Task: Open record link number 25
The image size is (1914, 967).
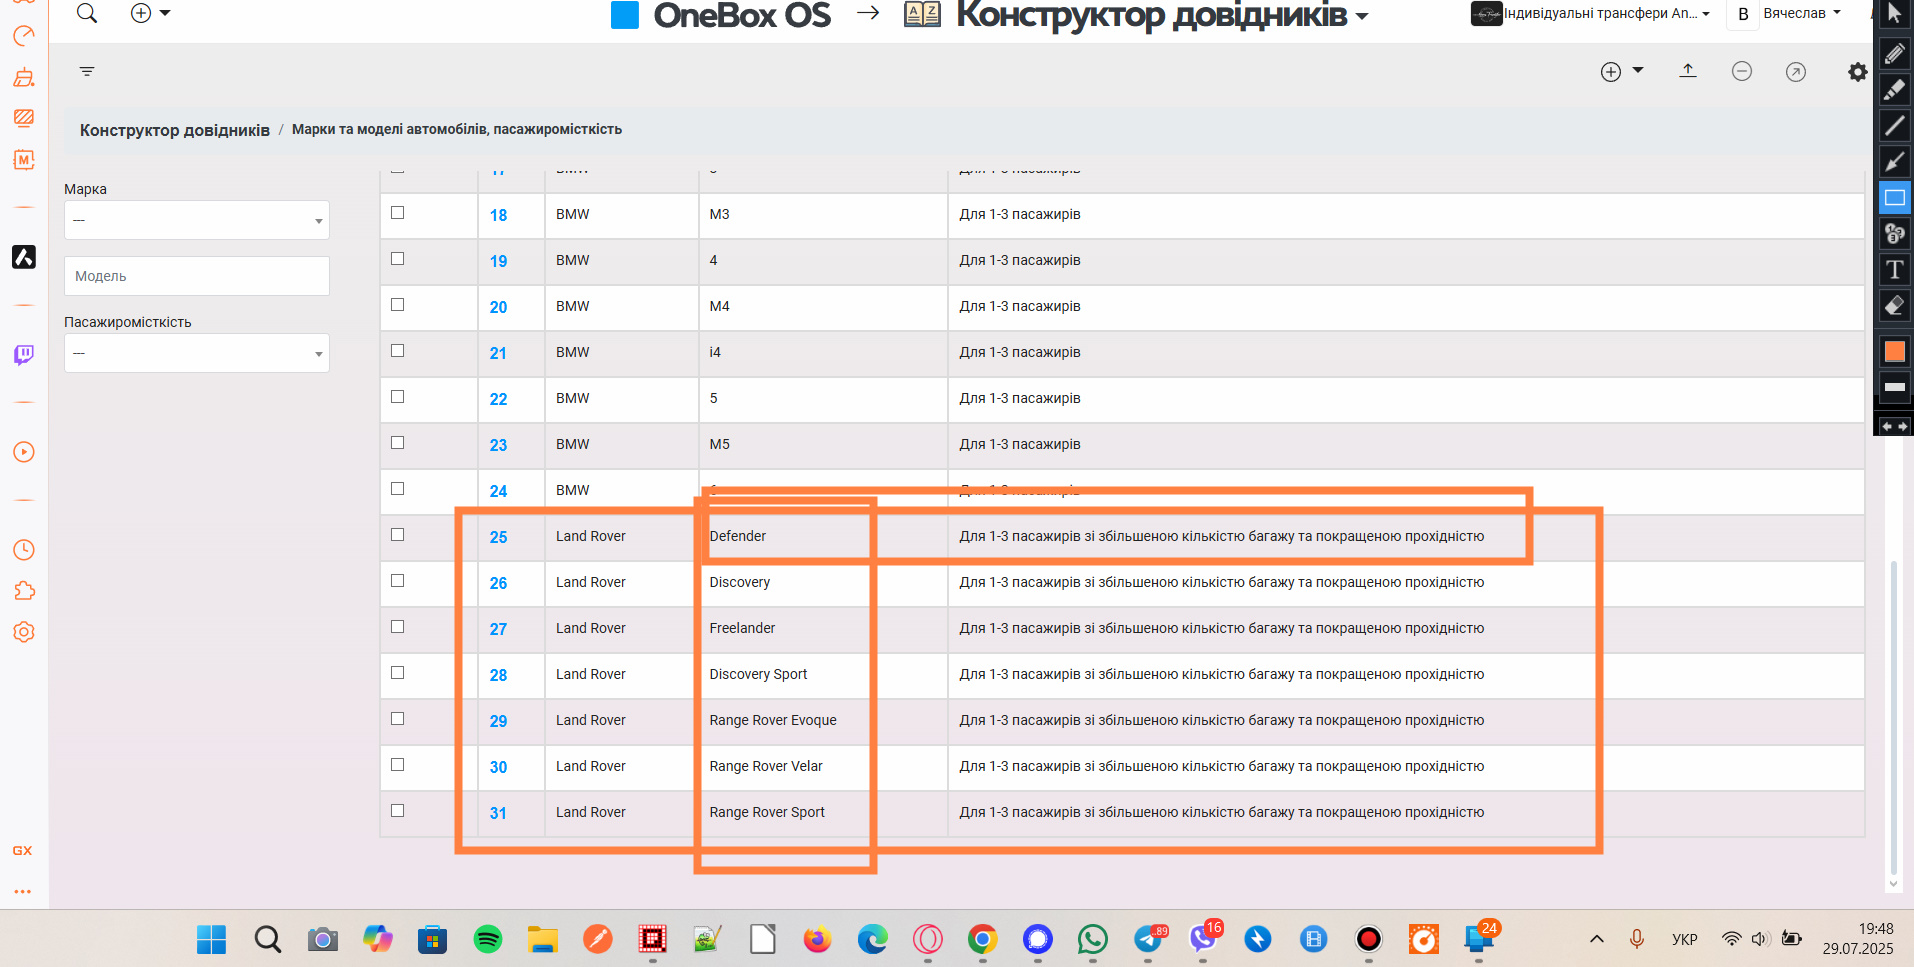Action: (x=498, y=537)
